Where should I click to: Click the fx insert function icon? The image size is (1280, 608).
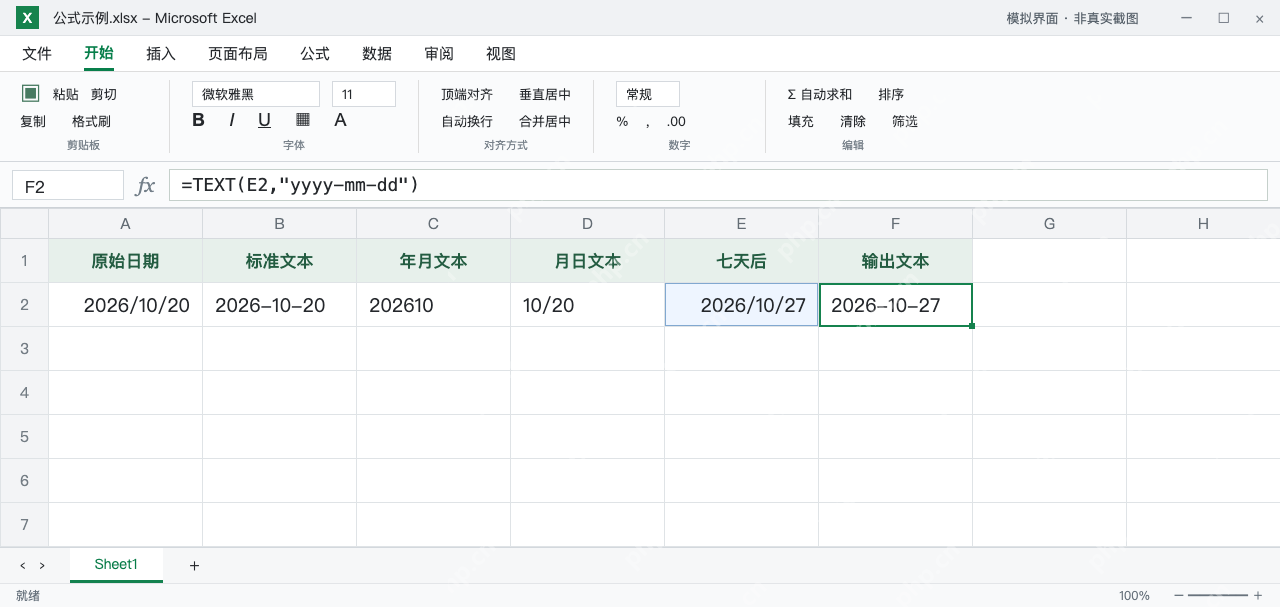tap(145, 185)
